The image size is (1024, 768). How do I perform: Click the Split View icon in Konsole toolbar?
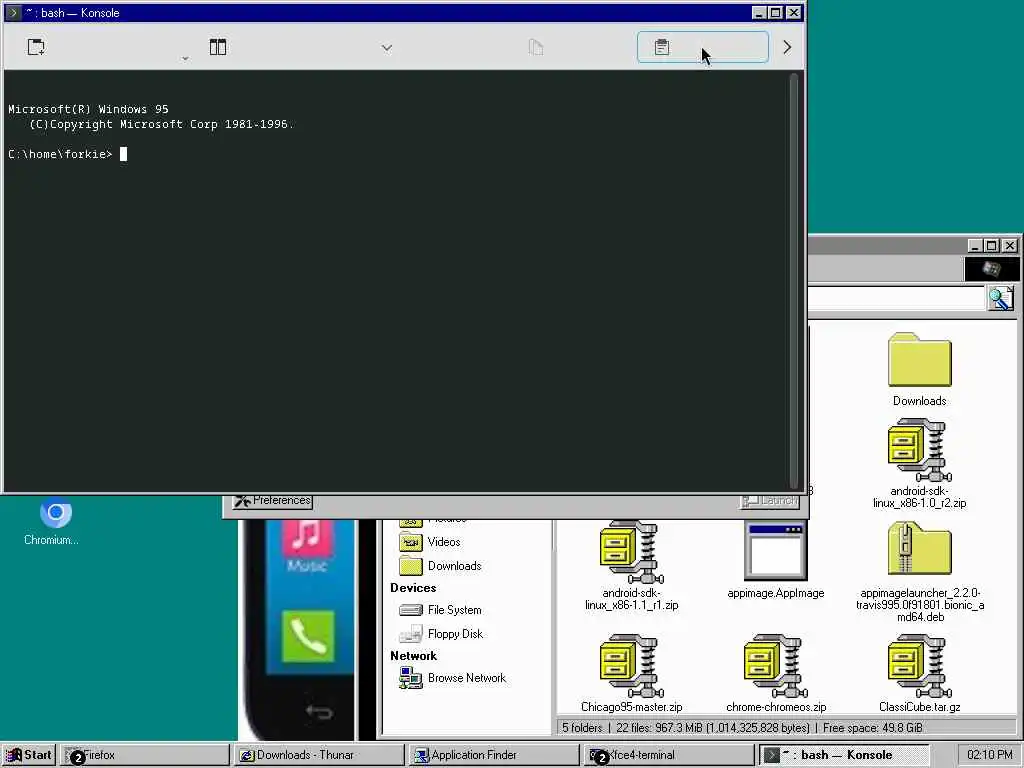point(217,47)
